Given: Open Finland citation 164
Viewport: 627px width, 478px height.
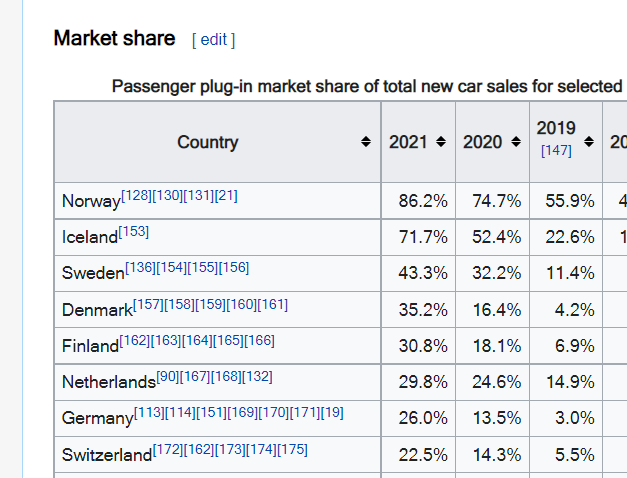Looking at the screenshot, I should coord(197,340).
